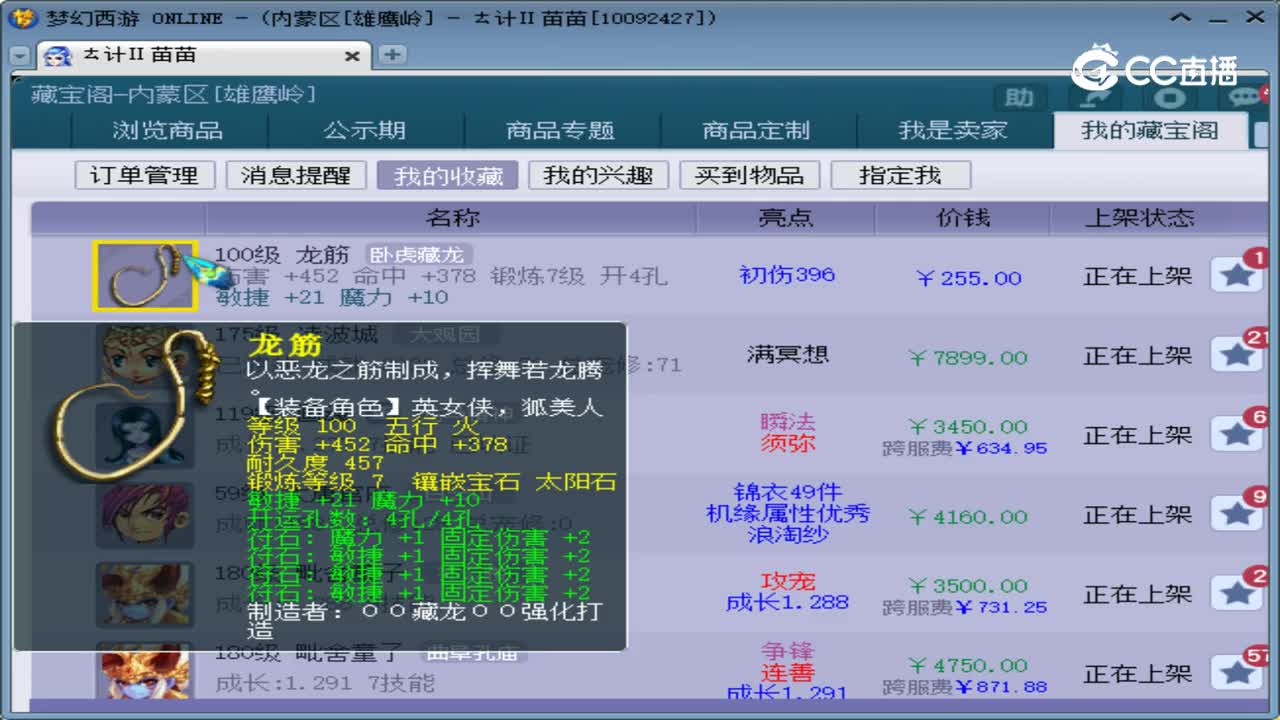Switch to the 浏览商品 tab
The height and width of the screenshot is (720, 1280).
pyautogui.click(x=170, y=131)
